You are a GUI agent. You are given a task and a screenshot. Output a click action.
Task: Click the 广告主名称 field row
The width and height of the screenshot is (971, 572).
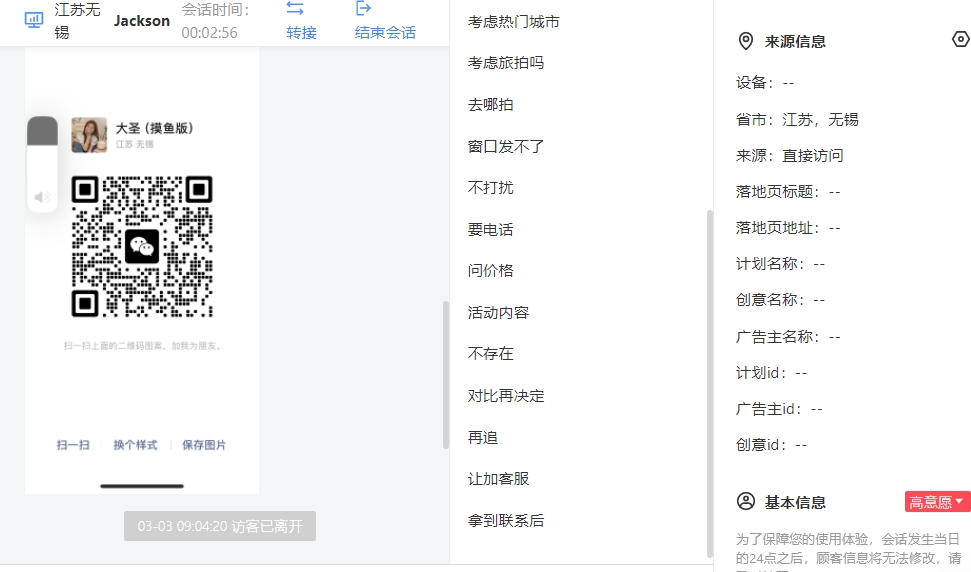[x=788, y=336]
